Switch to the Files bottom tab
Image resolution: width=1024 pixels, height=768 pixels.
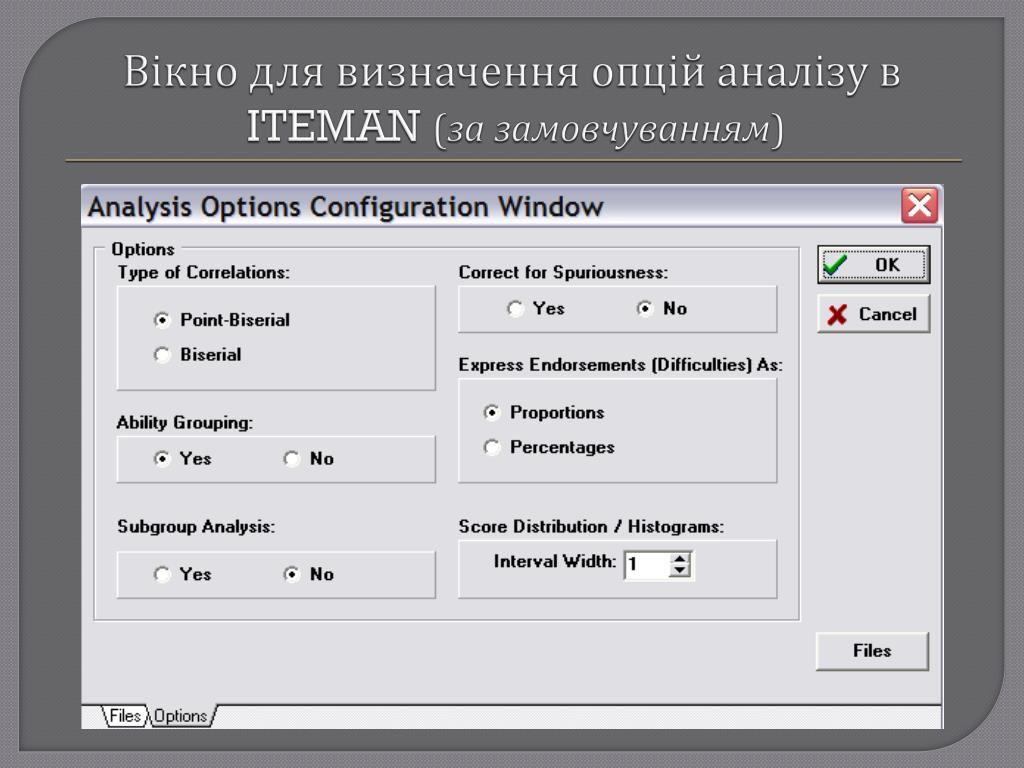tap(124, 716)
